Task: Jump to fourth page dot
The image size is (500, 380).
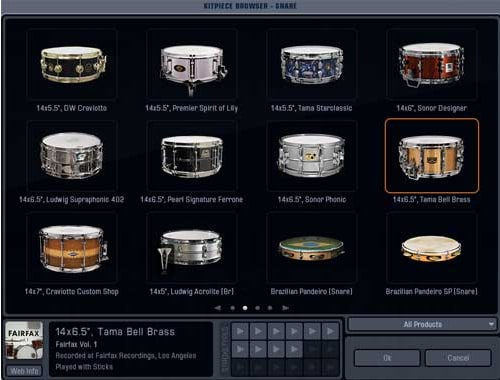Action: (270, 308)
